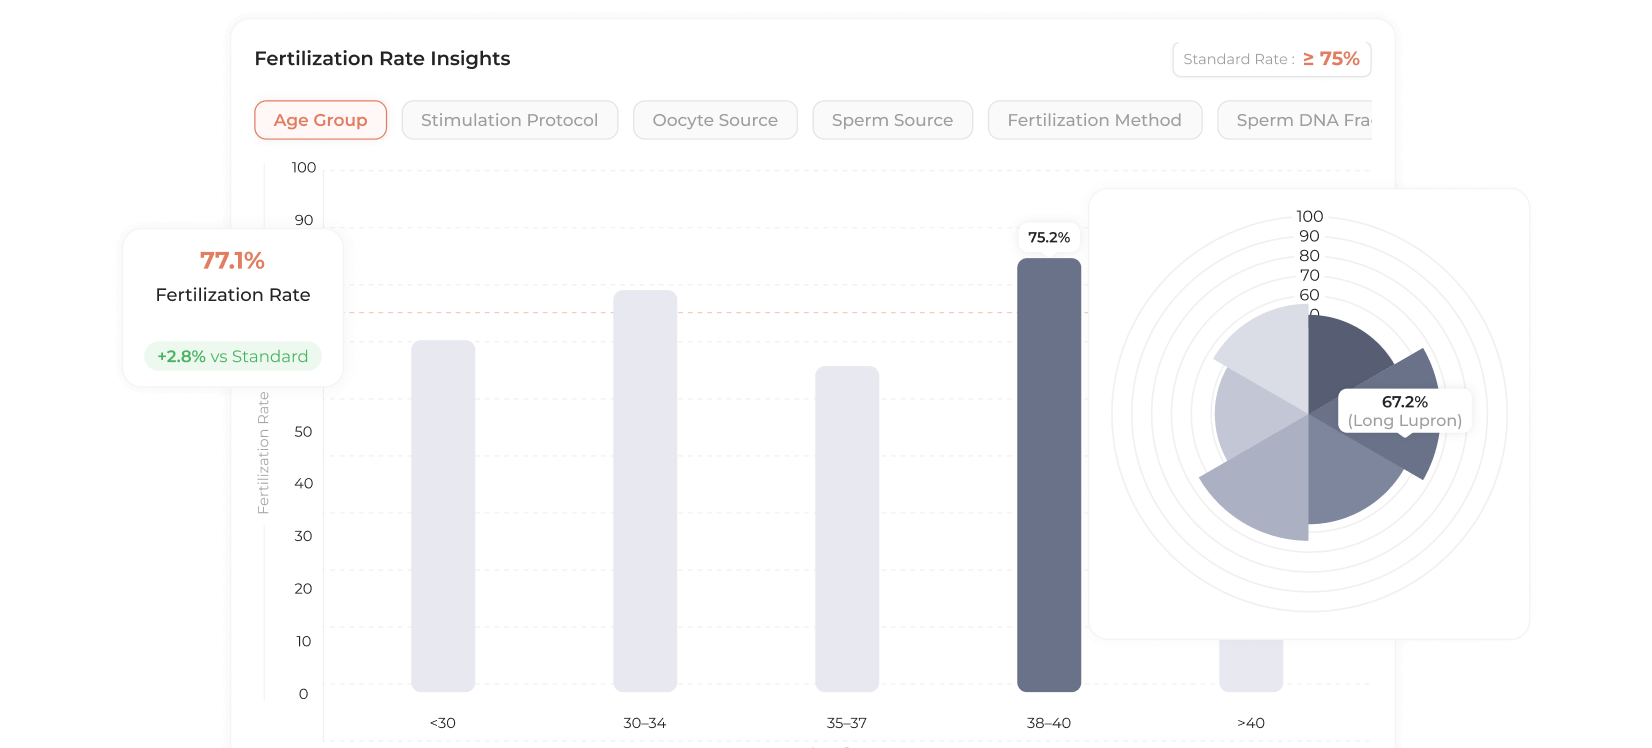Select the Age Group tab
This screenshot has height=748, width=1652.
point(320,120)
